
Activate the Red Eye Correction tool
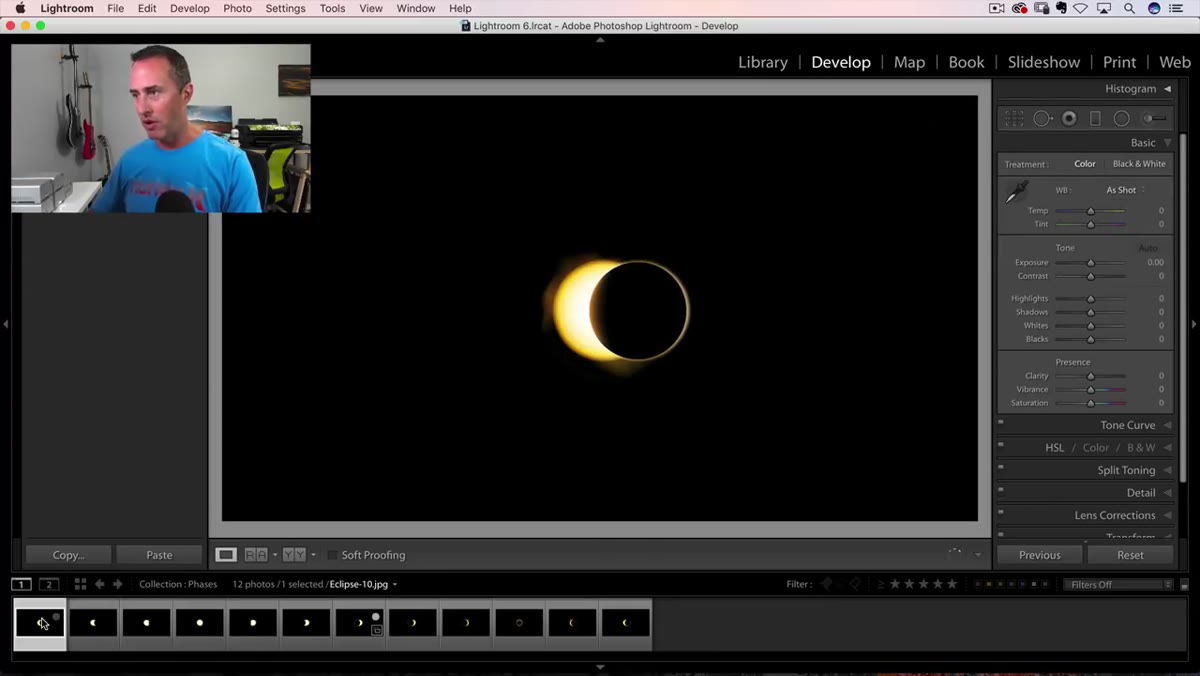(x=1069, y=118)
